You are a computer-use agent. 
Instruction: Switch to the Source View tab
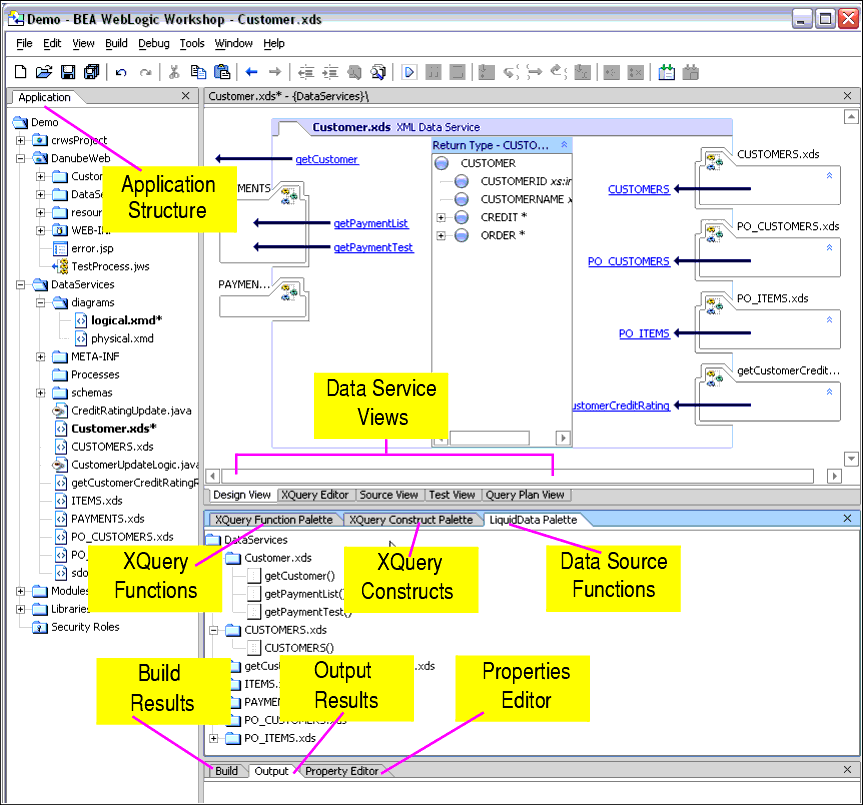tap(389, 495)
